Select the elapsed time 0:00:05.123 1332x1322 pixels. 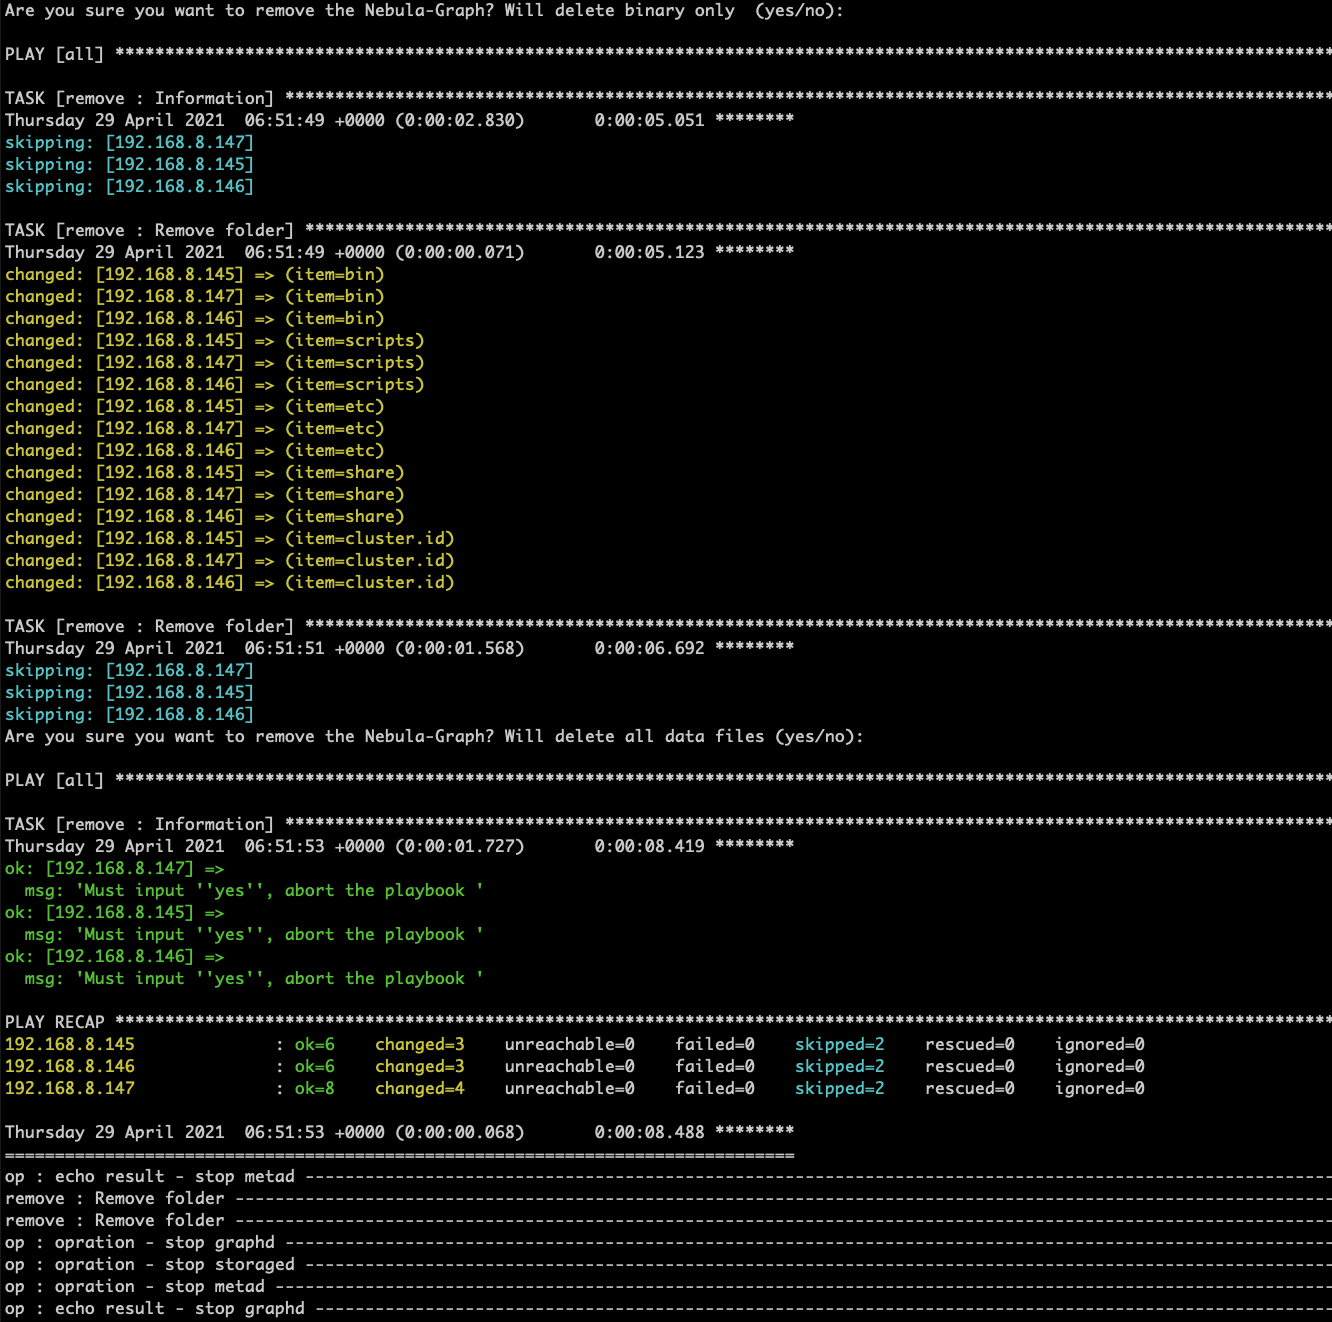tap(649, 252)
